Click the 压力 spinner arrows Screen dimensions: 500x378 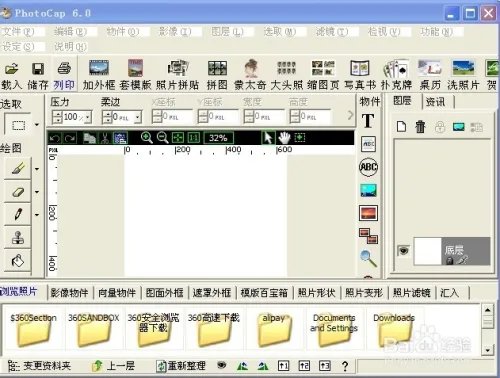tap(57, 117)
